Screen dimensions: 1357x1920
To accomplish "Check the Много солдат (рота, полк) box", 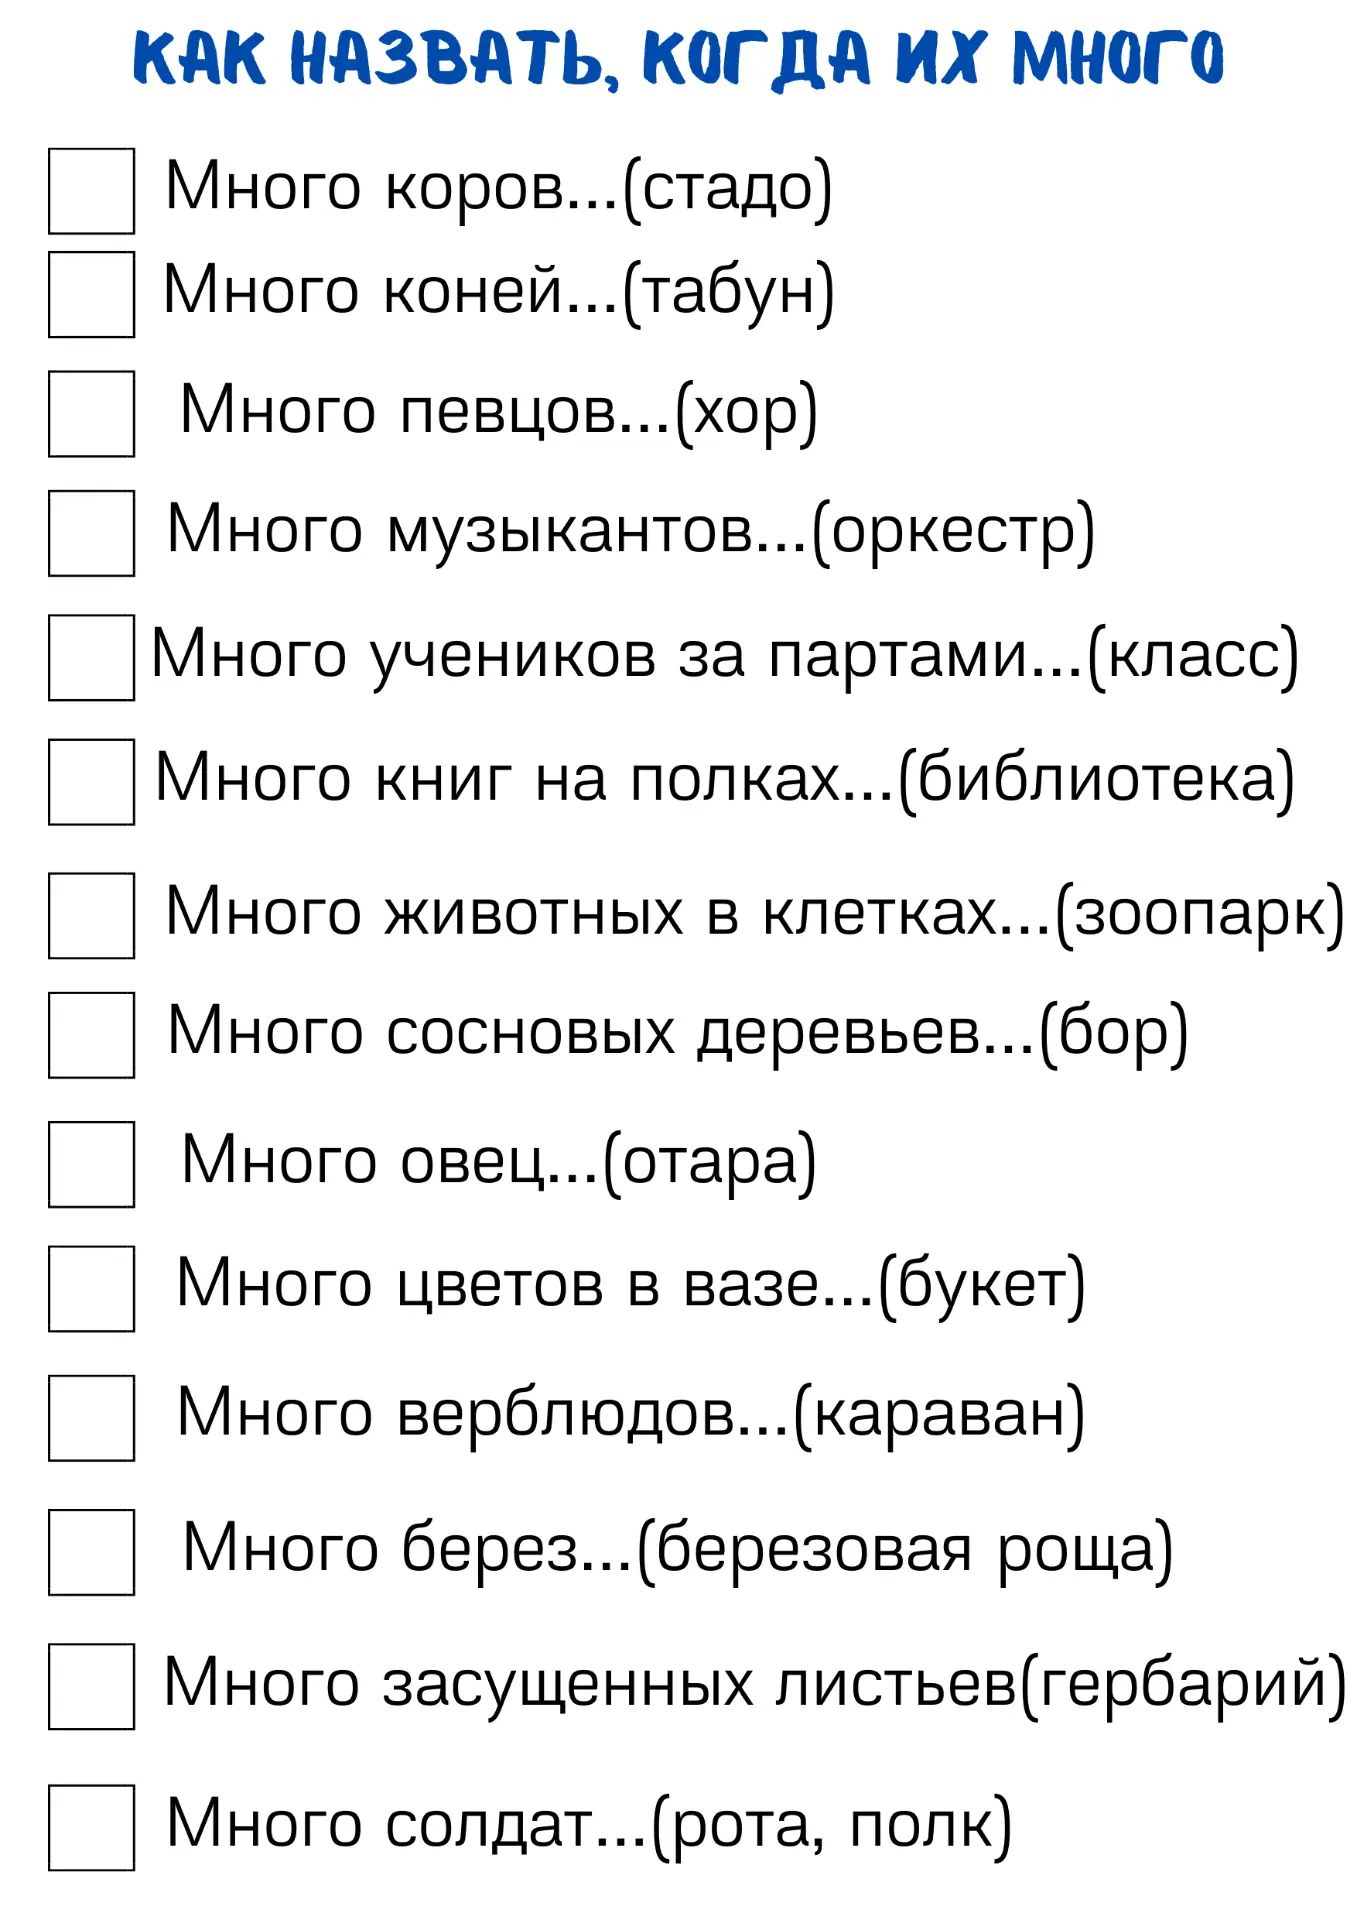I will (91, 1827).
